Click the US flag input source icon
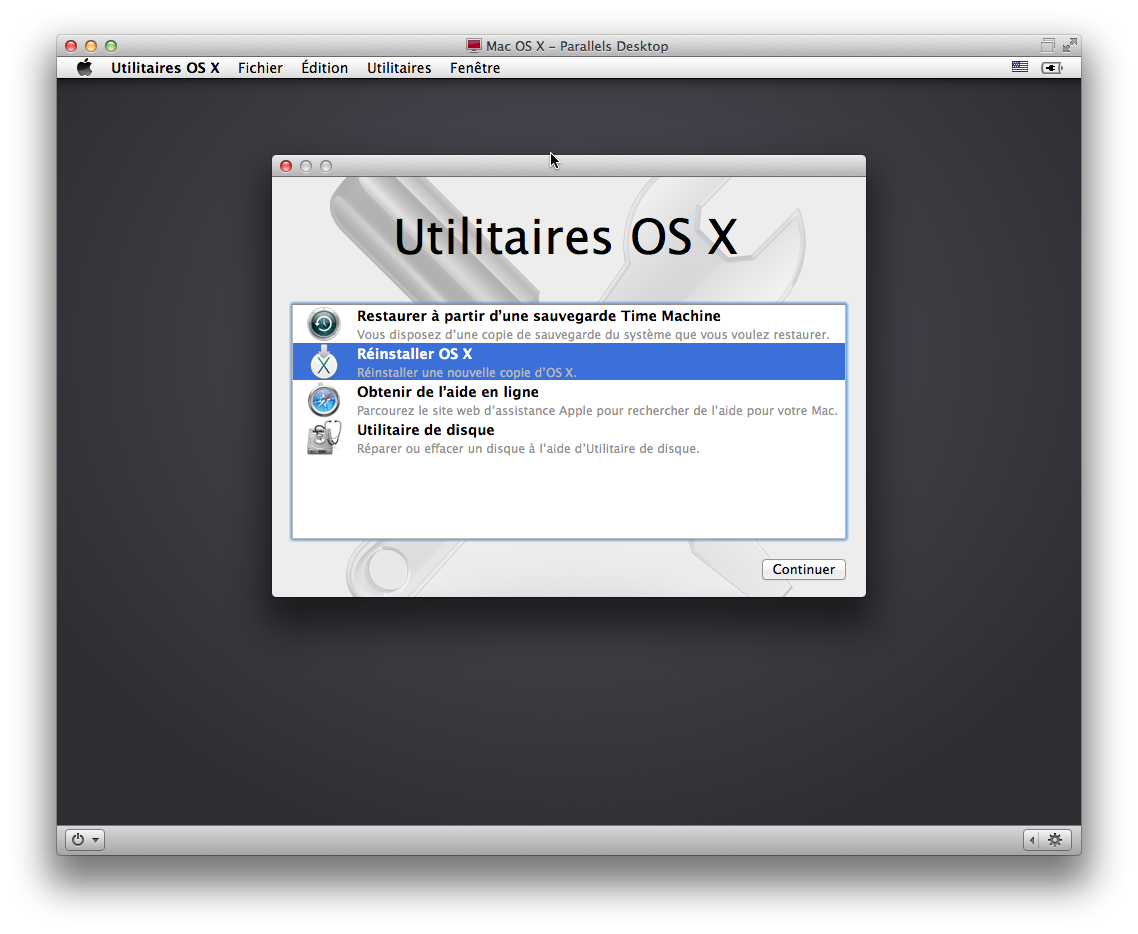 (x=1019, y=67)
